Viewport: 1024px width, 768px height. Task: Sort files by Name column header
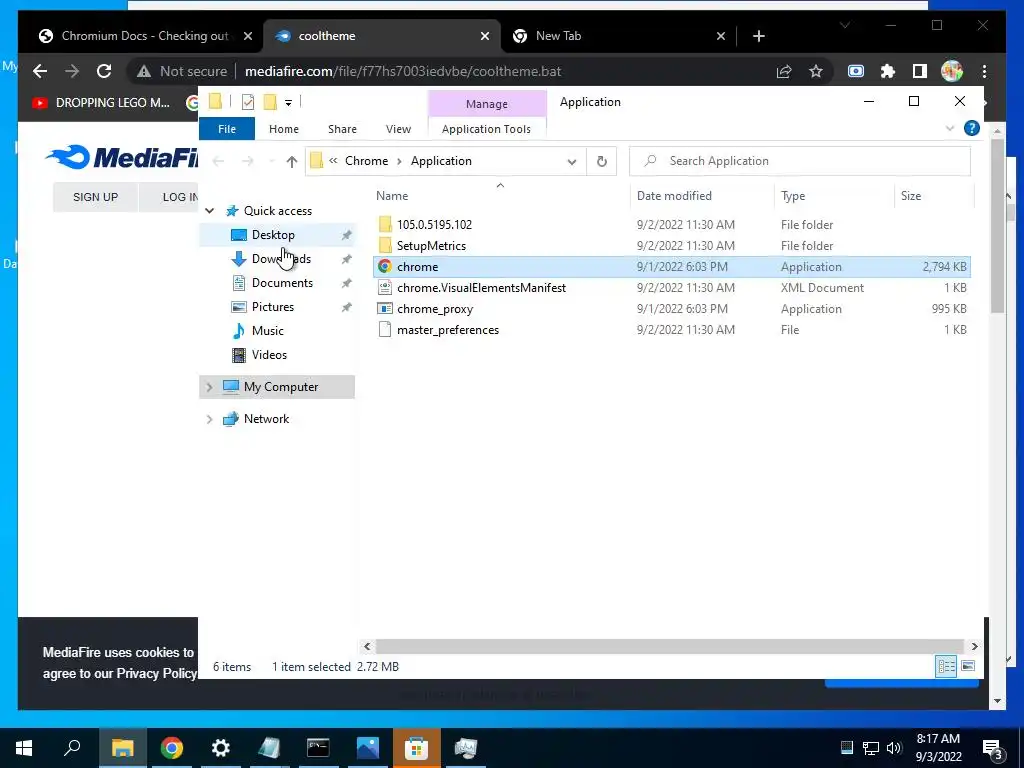tap(500, 196)
